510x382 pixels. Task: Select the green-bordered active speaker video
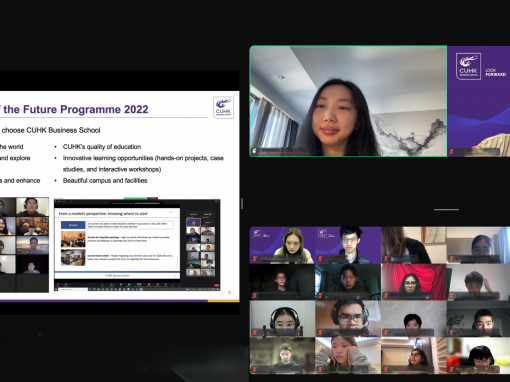(348, 101)
